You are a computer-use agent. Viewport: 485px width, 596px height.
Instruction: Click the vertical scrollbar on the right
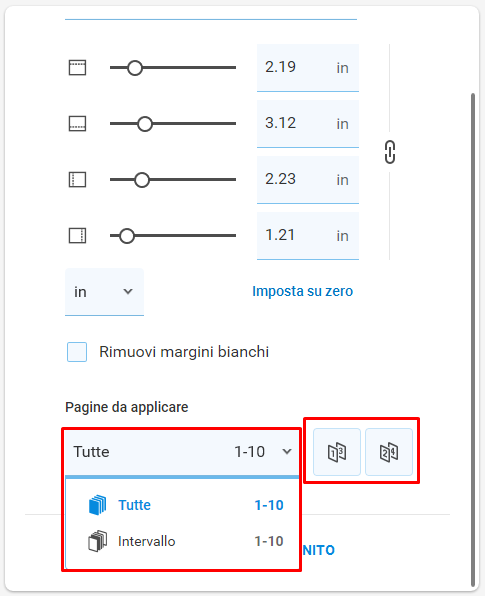pos(473,340)
